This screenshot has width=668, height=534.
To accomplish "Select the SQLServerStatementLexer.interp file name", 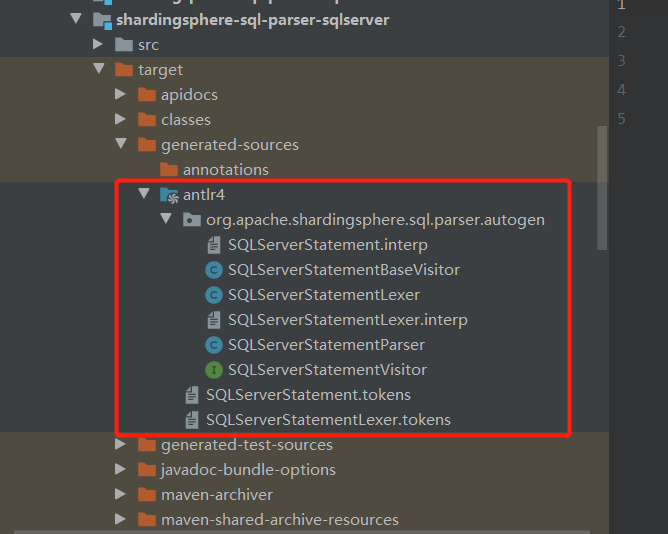I will (348, 320).
